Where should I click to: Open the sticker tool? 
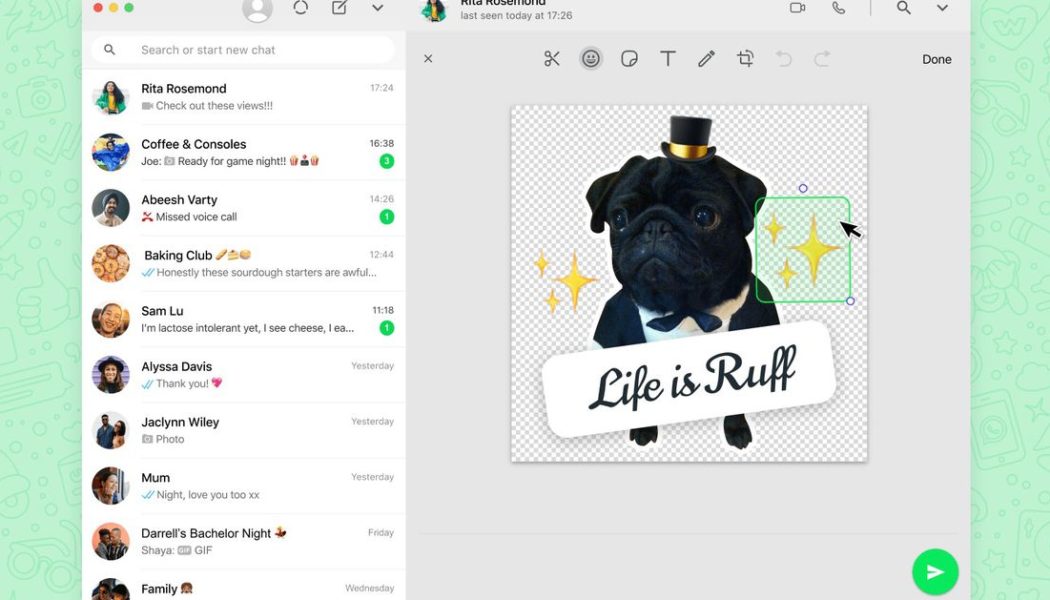coord(629,58)
